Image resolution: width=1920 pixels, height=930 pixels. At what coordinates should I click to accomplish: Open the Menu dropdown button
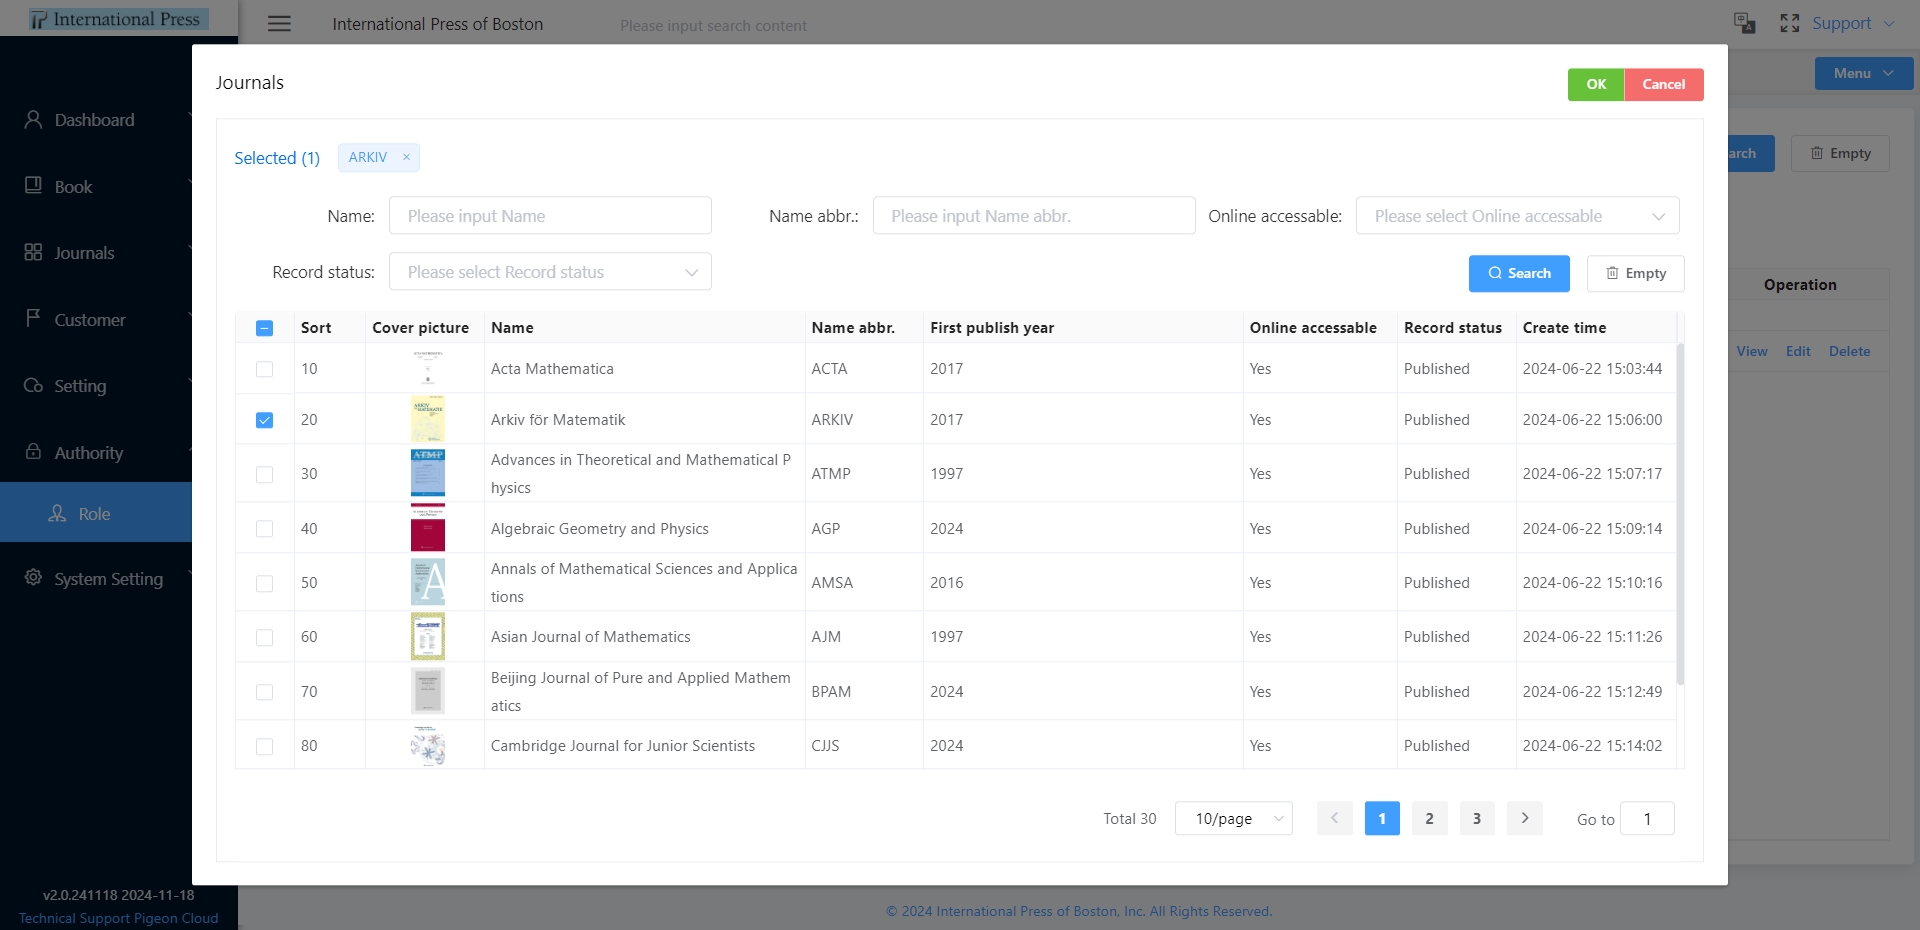click(1864, 73)
